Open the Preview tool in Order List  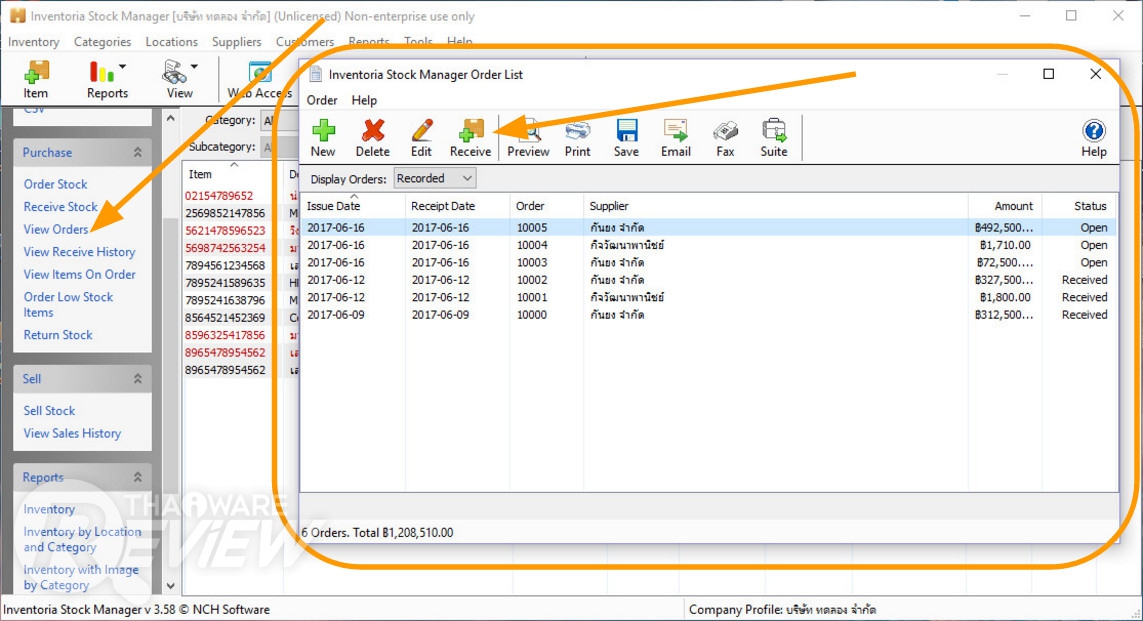pos(528,138)
